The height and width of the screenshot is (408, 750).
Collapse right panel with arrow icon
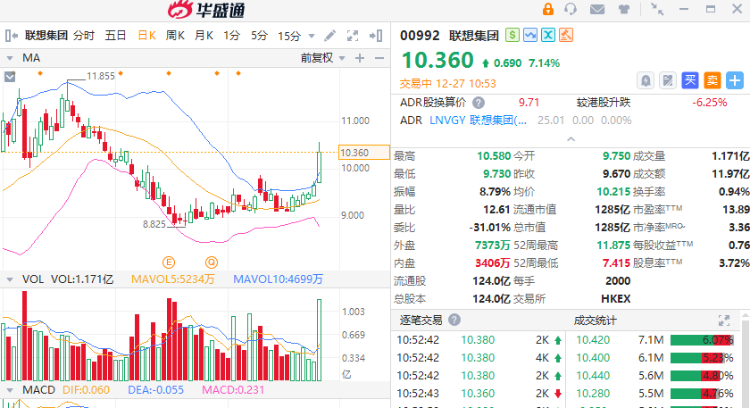tap(376, 35)
